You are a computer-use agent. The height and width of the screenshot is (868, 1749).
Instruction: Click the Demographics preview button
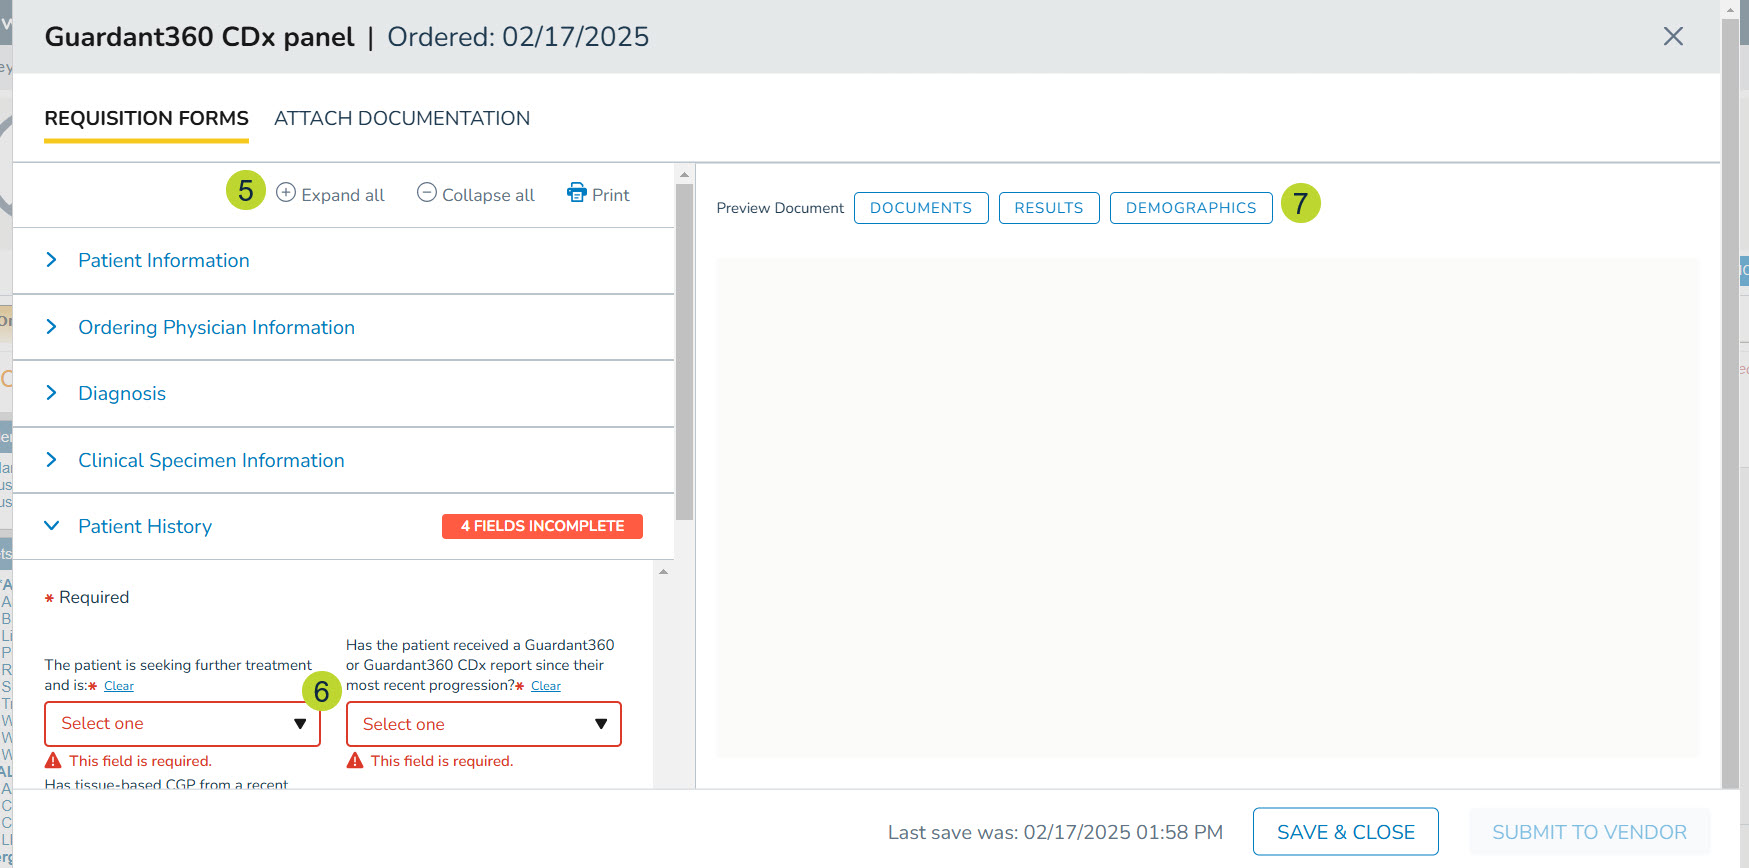pyautogui.click(x=1190, y=208)
